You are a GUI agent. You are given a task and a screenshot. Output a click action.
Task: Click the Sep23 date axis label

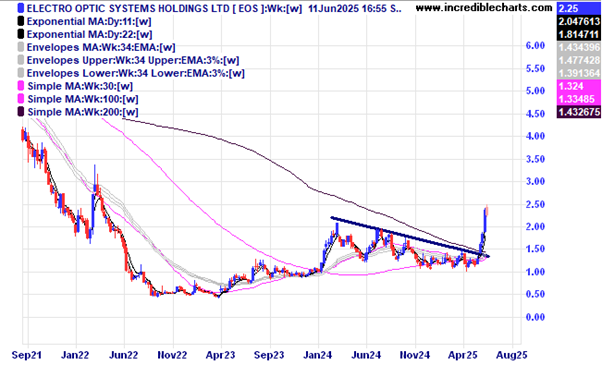tap(269, 355)
